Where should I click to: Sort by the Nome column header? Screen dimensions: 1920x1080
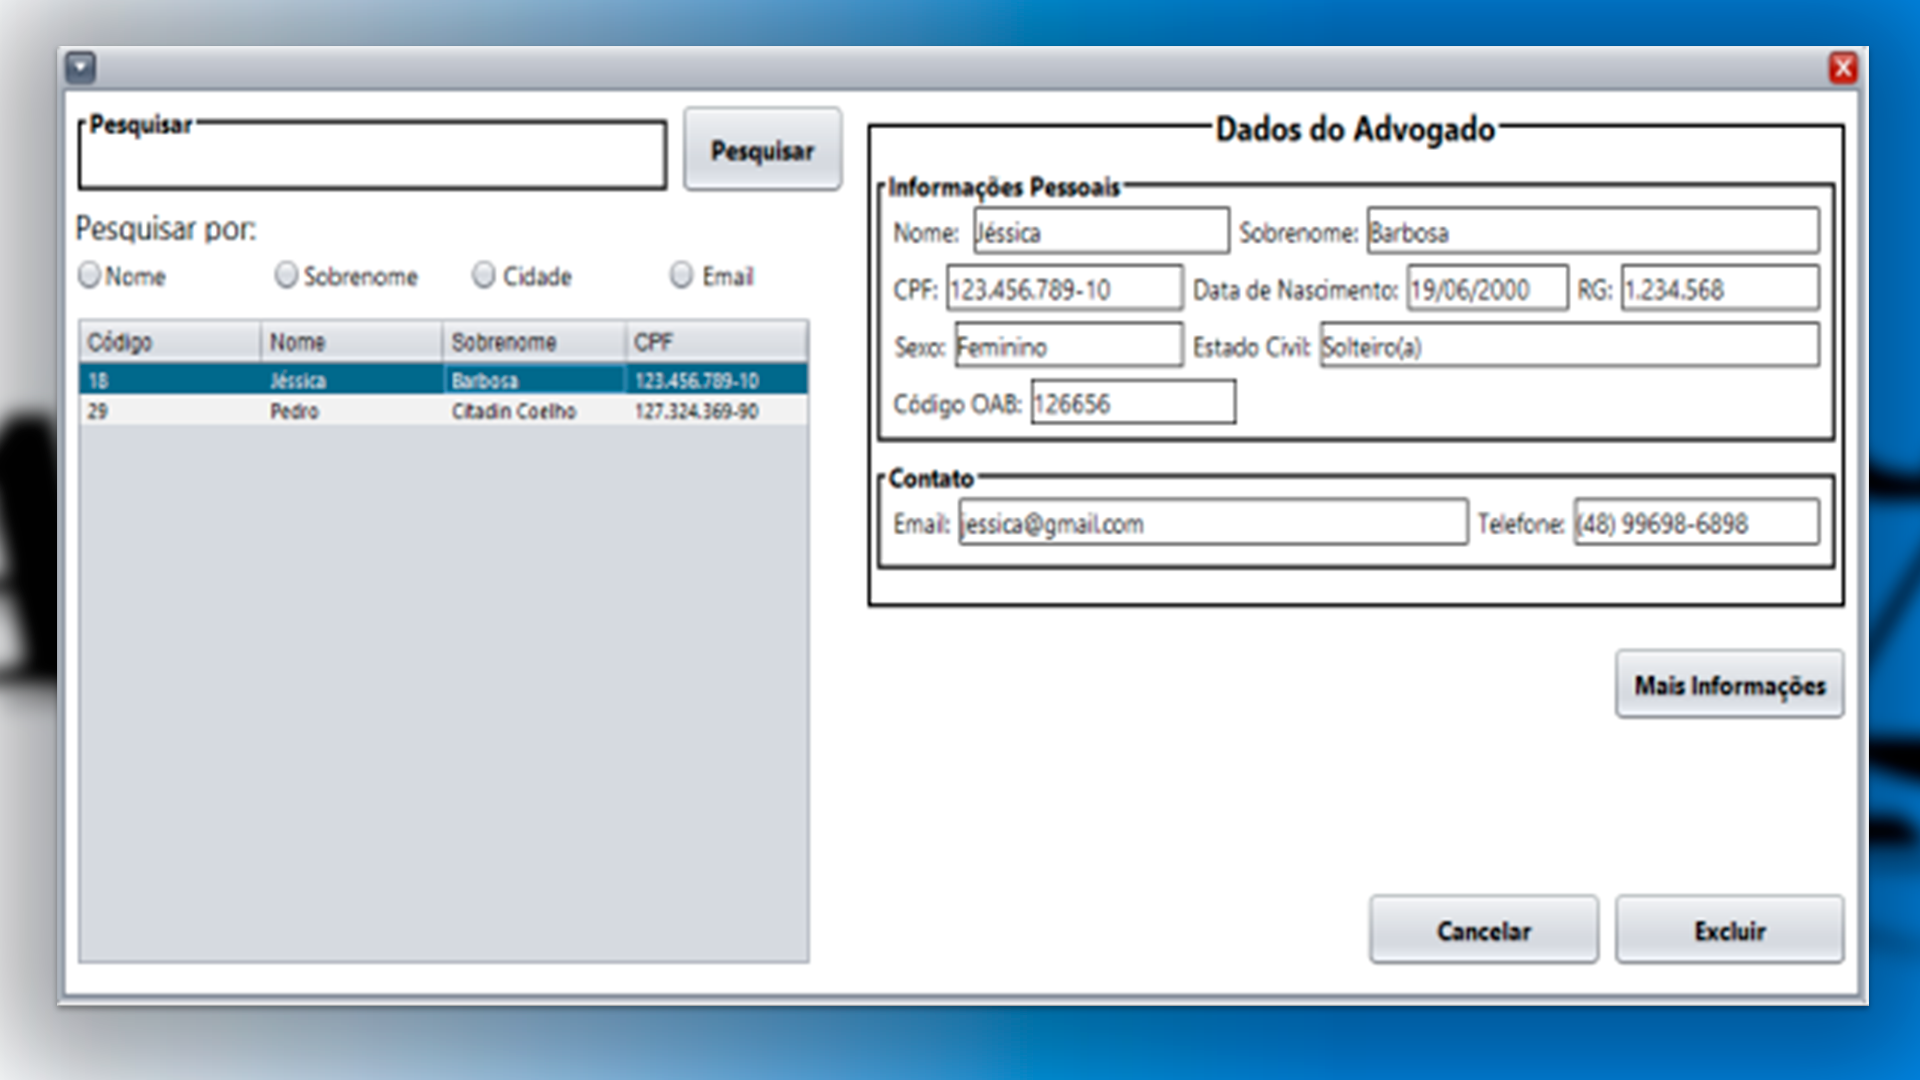(x=352, y=342)
